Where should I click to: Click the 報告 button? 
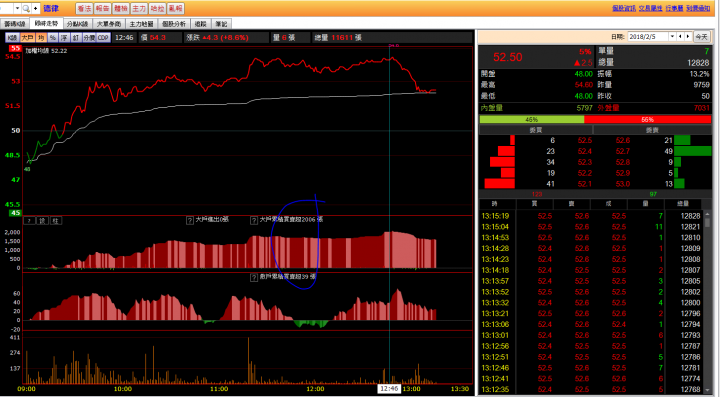pos(102,8)
